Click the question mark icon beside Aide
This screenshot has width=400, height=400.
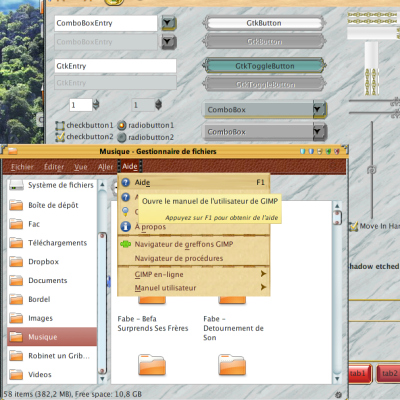tap(125, 182)
